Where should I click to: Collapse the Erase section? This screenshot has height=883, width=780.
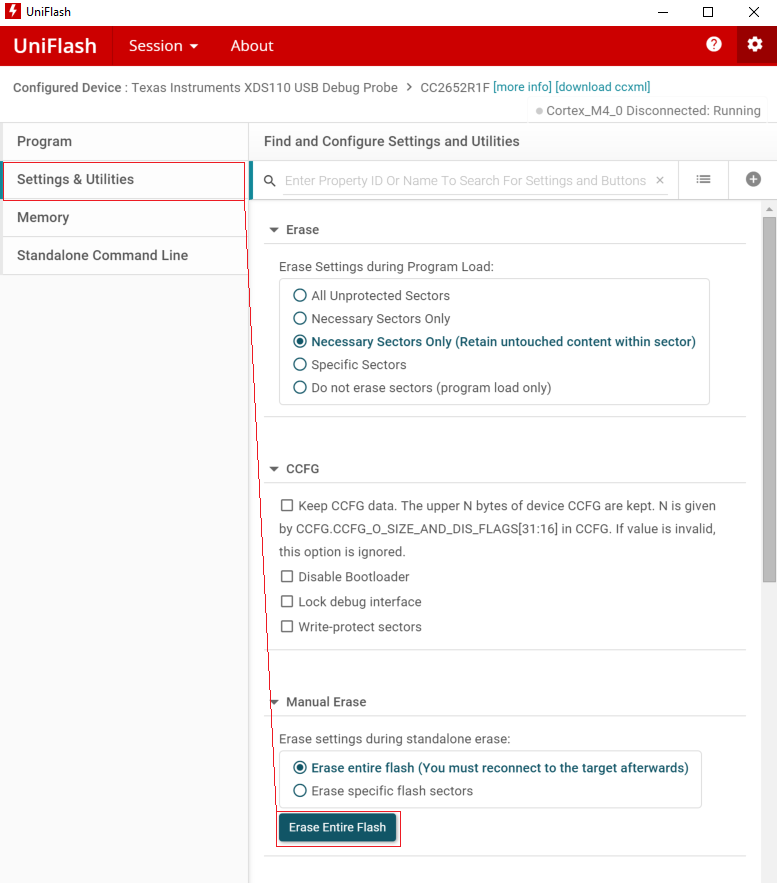coord(273,230)
